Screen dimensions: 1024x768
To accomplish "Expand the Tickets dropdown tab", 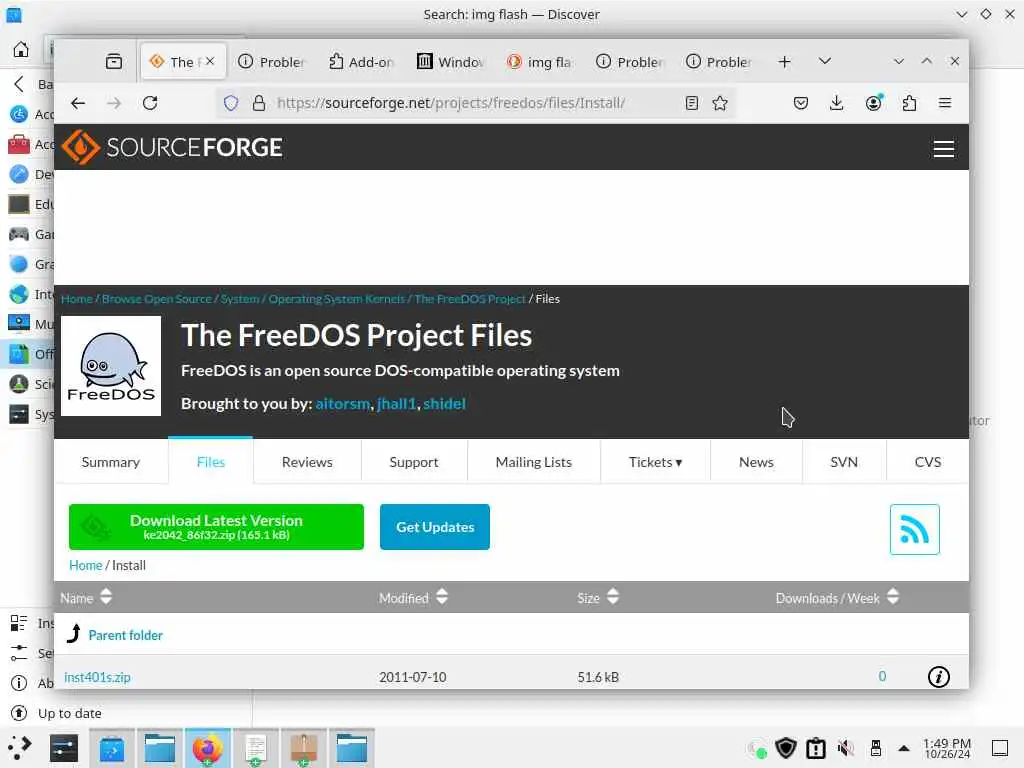I will (655, 462).
